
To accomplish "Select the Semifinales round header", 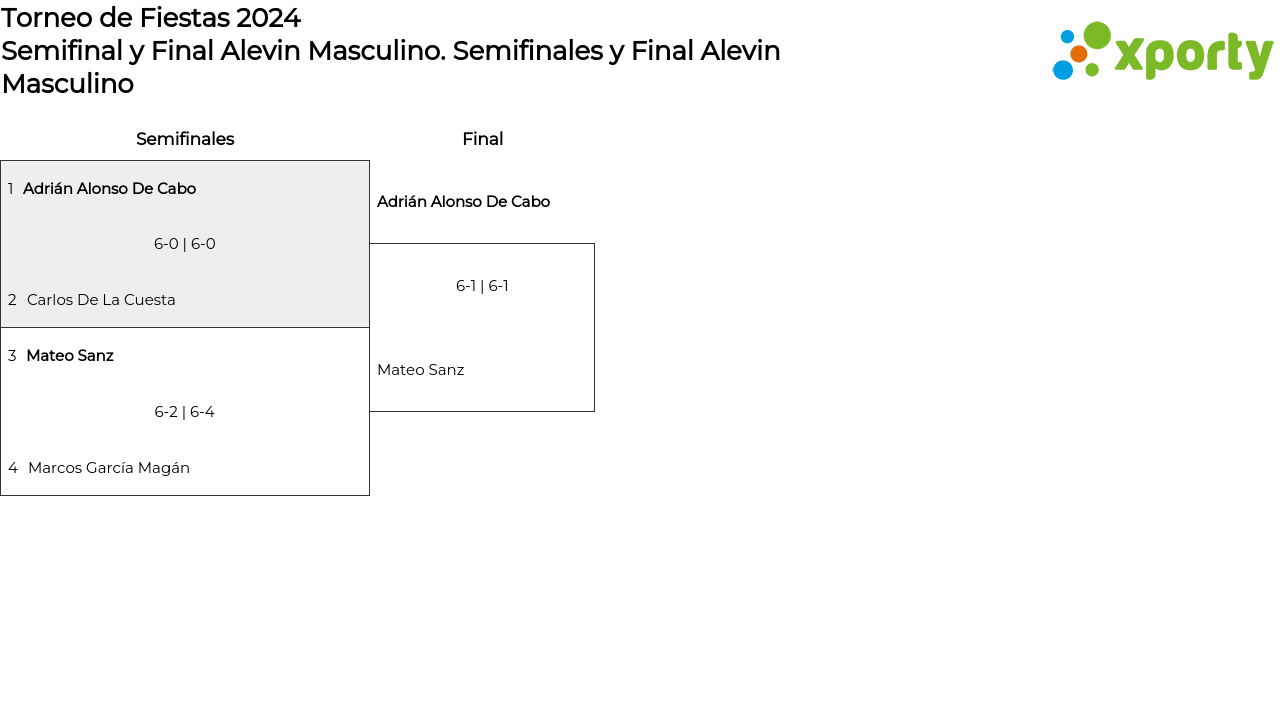I will pyautogui.click(x=185, y=139).
